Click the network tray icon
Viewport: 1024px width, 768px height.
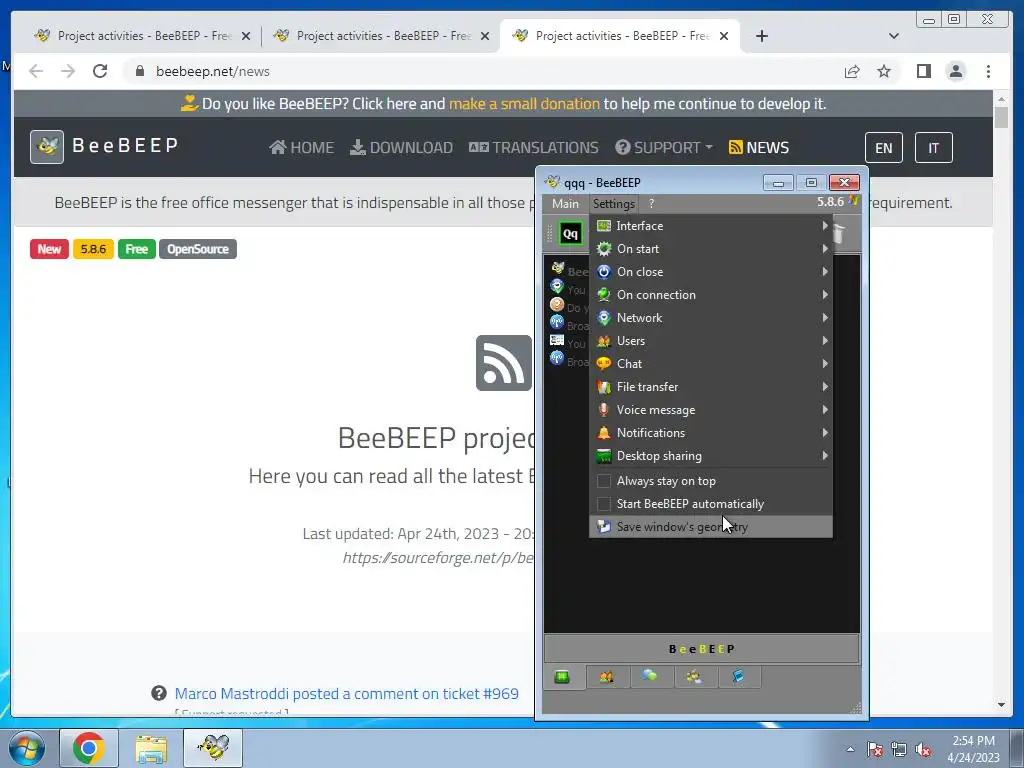899,750
